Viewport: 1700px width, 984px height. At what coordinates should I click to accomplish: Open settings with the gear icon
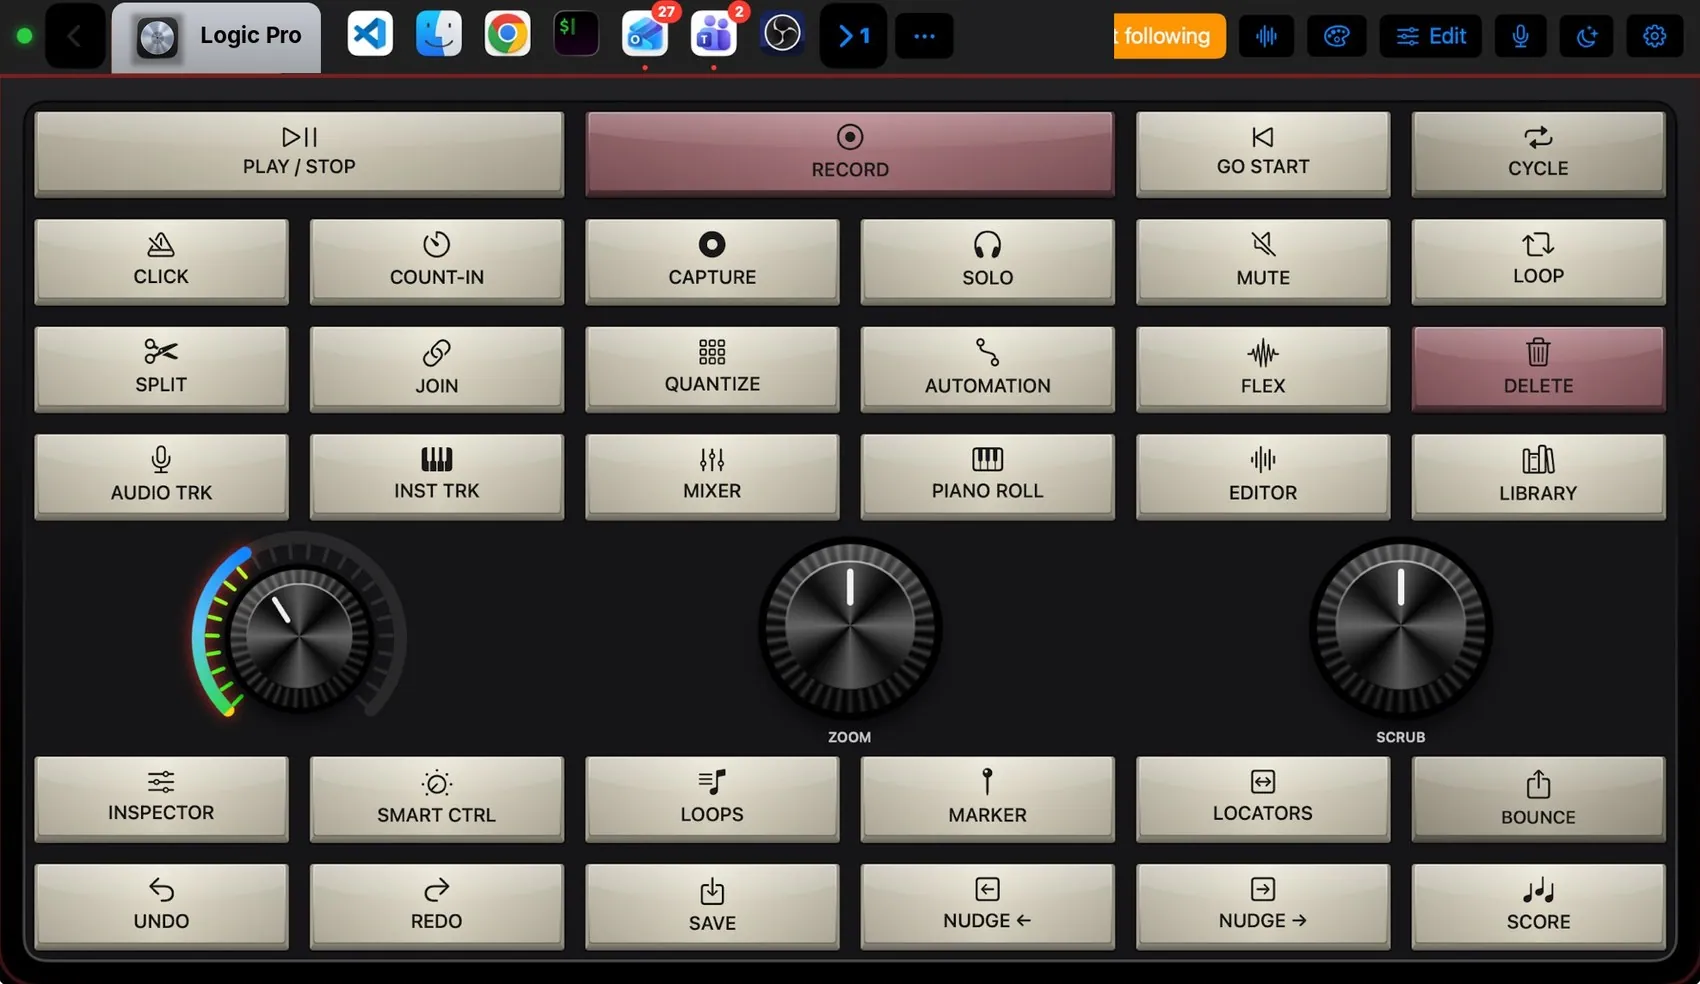pos(1655,37)
